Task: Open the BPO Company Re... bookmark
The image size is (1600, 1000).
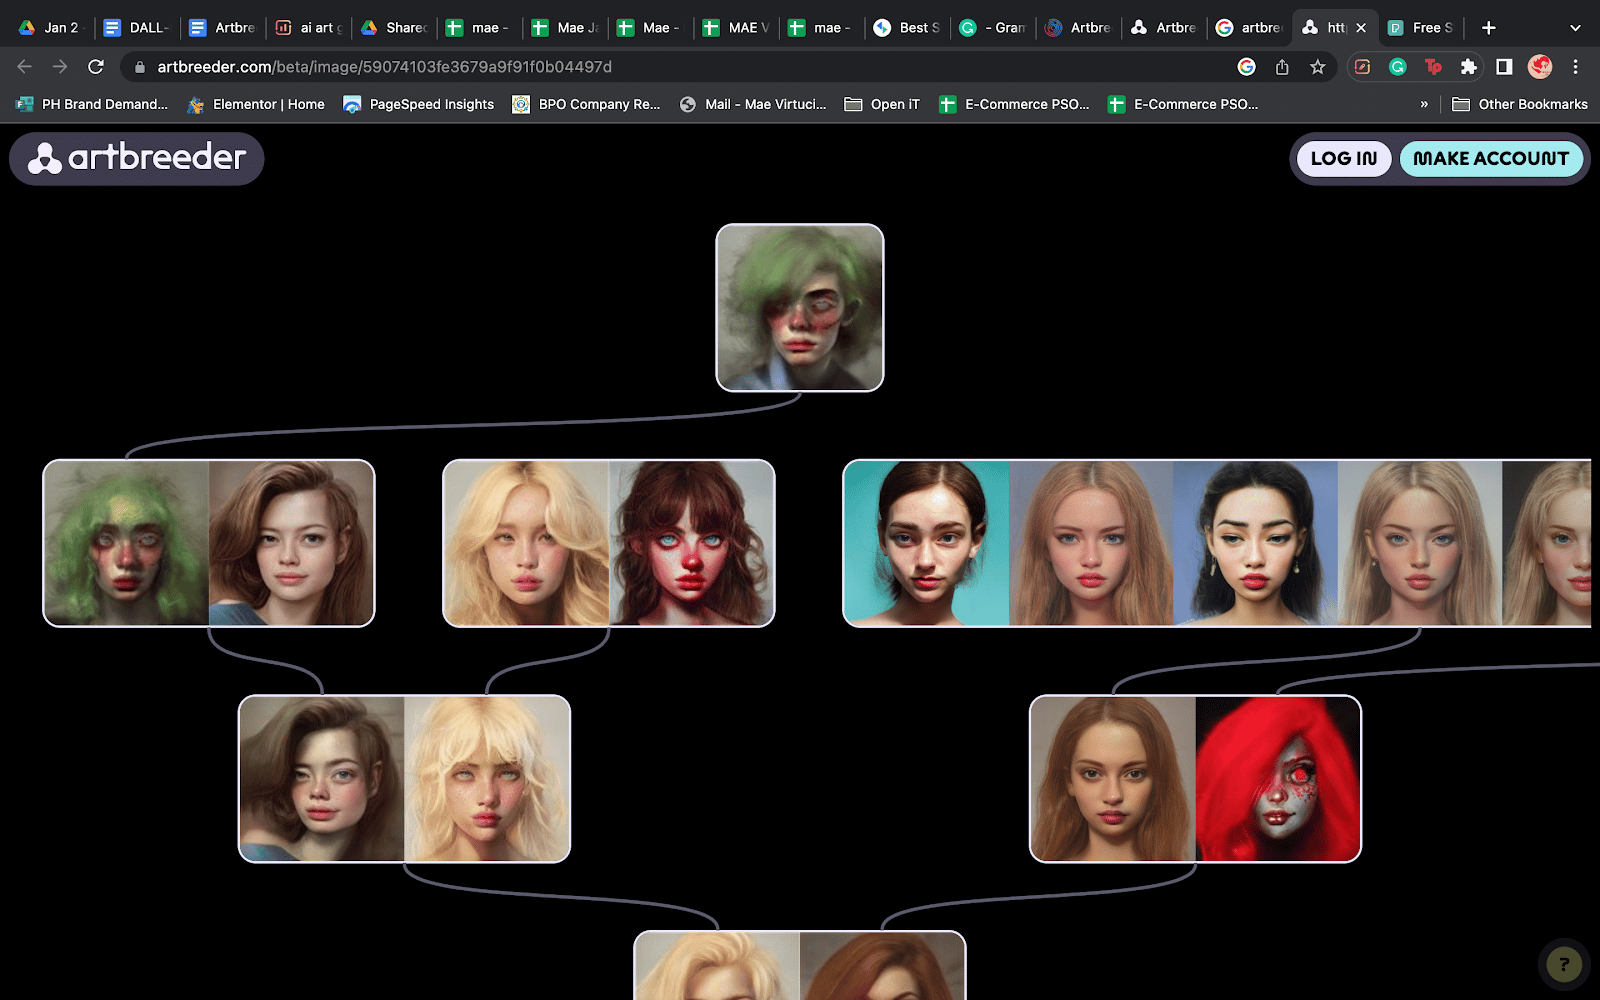Action: coord(586,104)
